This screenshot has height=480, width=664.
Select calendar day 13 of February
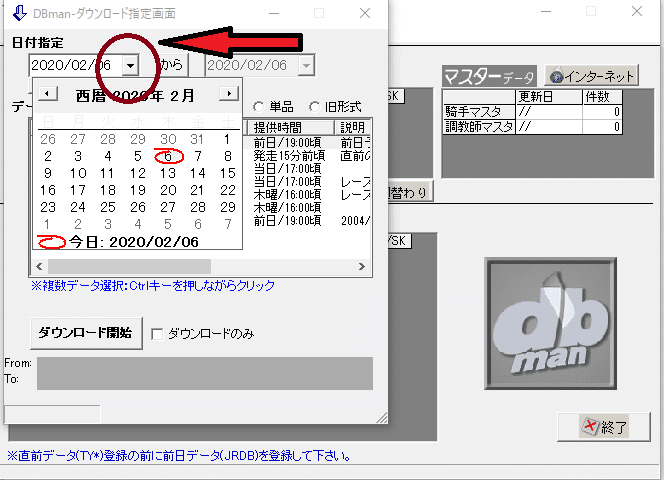[x=168, y=173]
